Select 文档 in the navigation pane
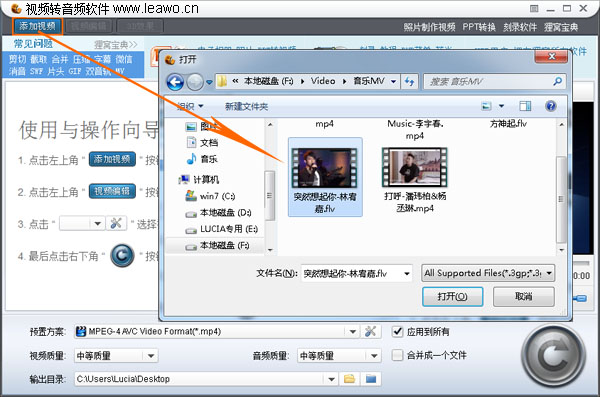600x397 pixels. click(x=202, y=143)
